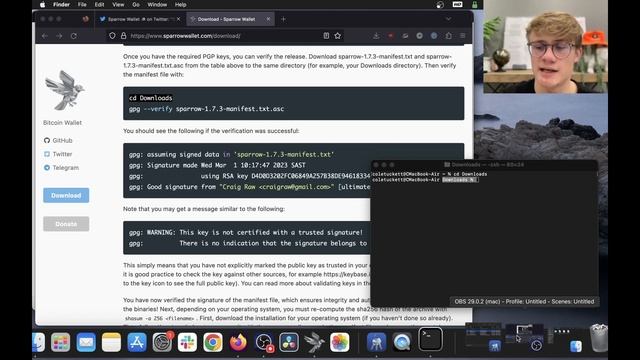Click the grey Donate button
This screenshot has width=640, height=360.
tap(66, 224)
